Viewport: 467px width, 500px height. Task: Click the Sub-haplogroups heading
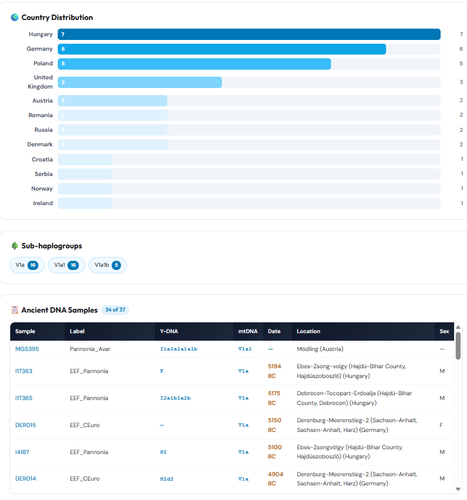[x=52, y=246]
